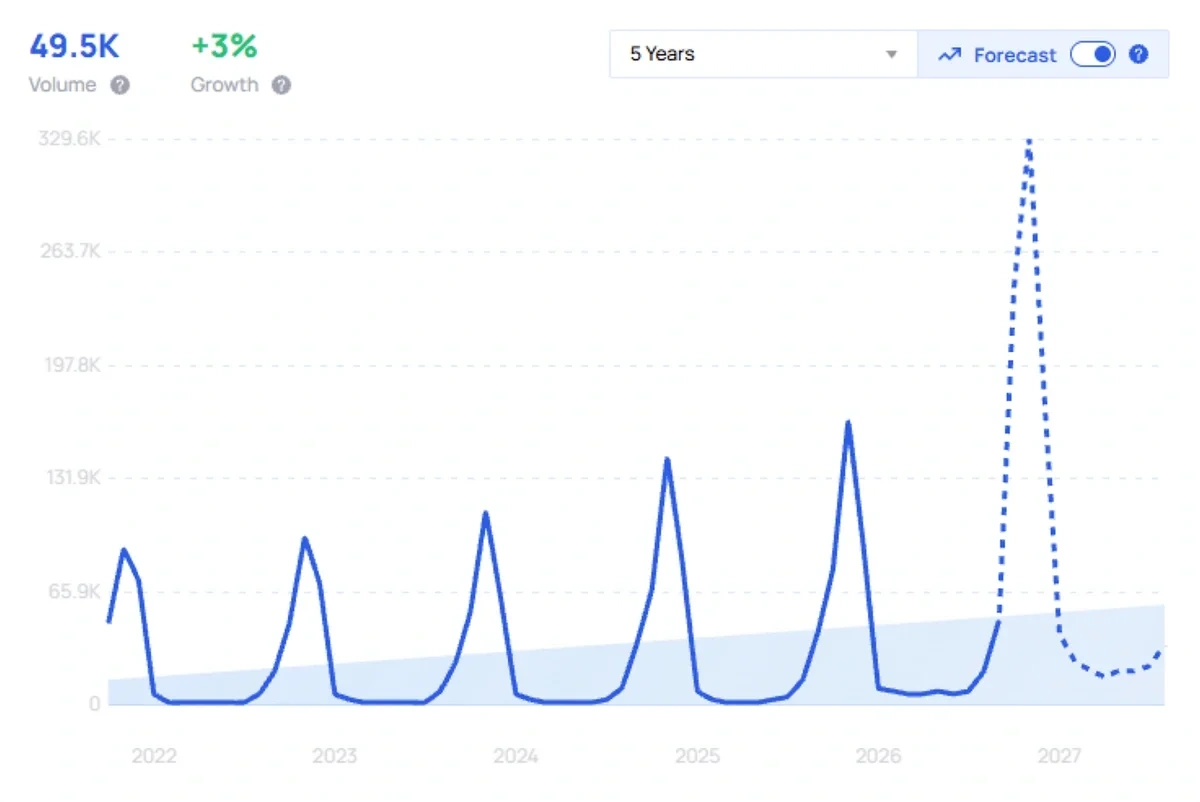
Task: Open the 5 Years time range dropdown
Action: pyautogui.click(x=763, y=54)
